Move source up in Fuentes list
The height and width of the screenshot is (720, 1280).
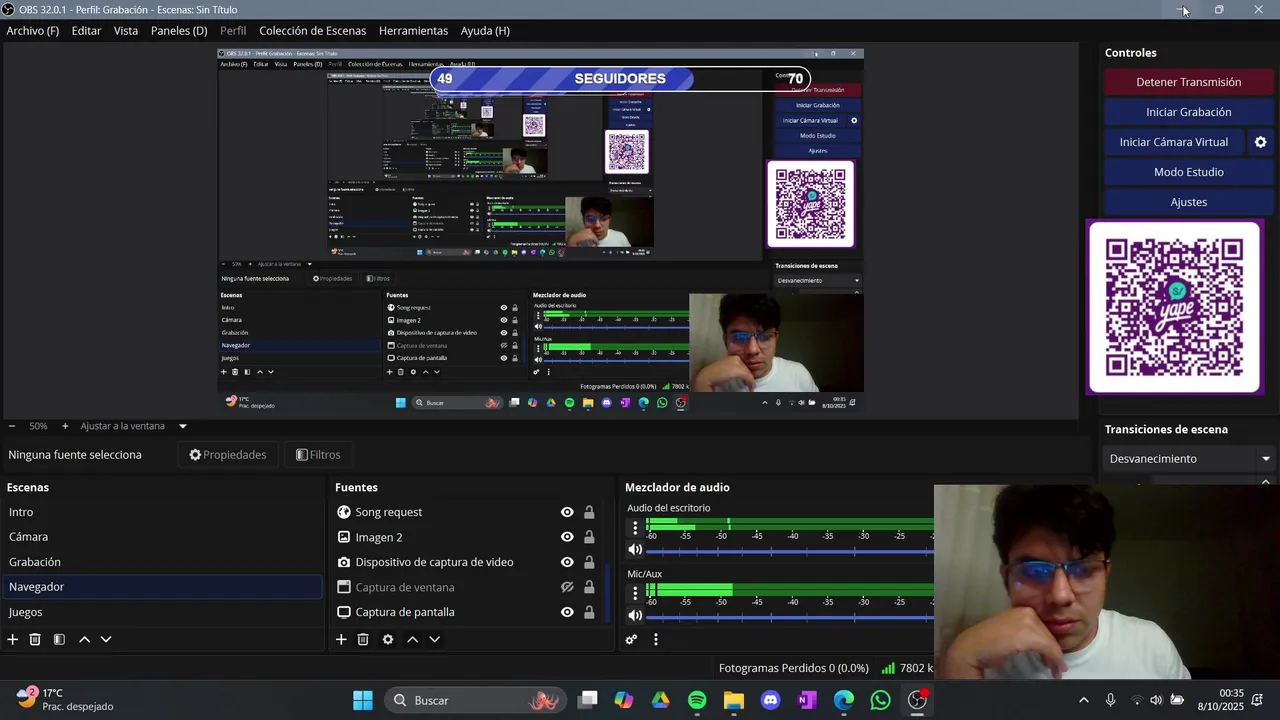tap(412, 639)
